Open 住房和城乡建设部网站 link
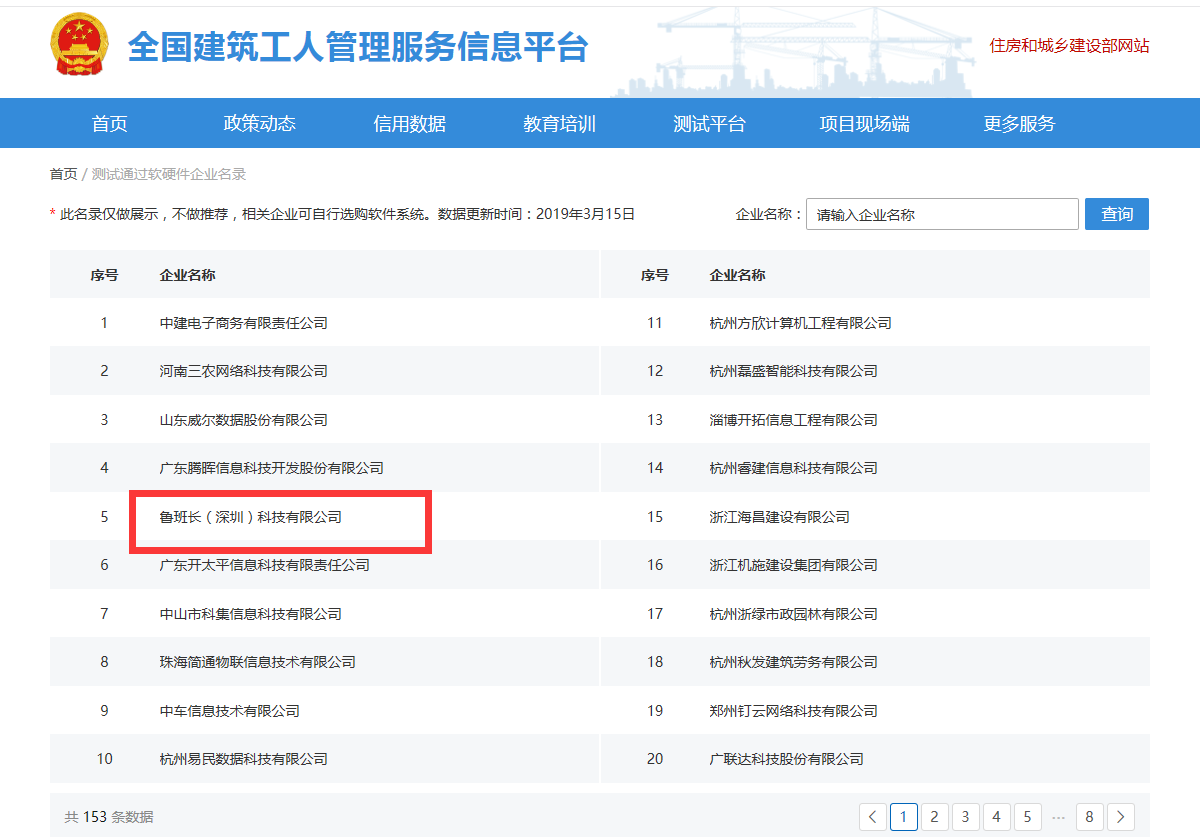This screenshot has width=1200, height=837. [1069, 46]
